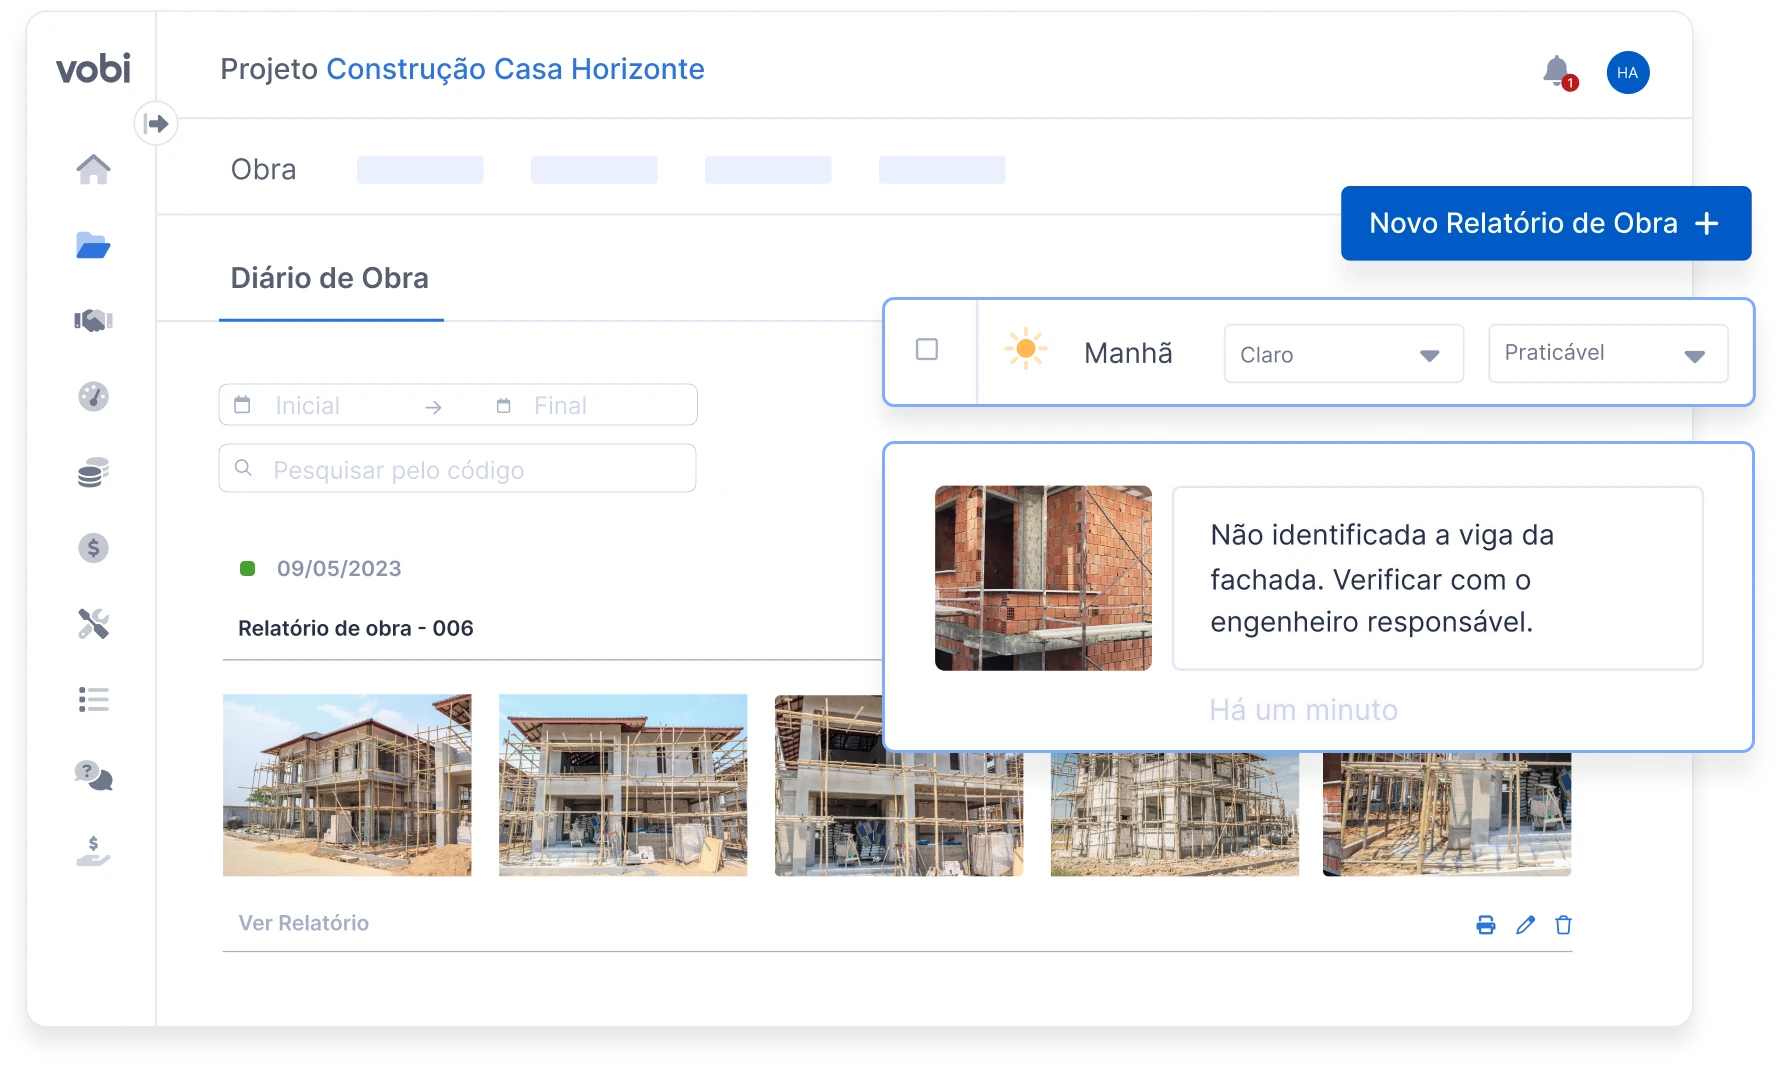Screen dimensions: 1779x1066
Task: Switch to the Diário de Obra tab
Action: tap(331, 278)
